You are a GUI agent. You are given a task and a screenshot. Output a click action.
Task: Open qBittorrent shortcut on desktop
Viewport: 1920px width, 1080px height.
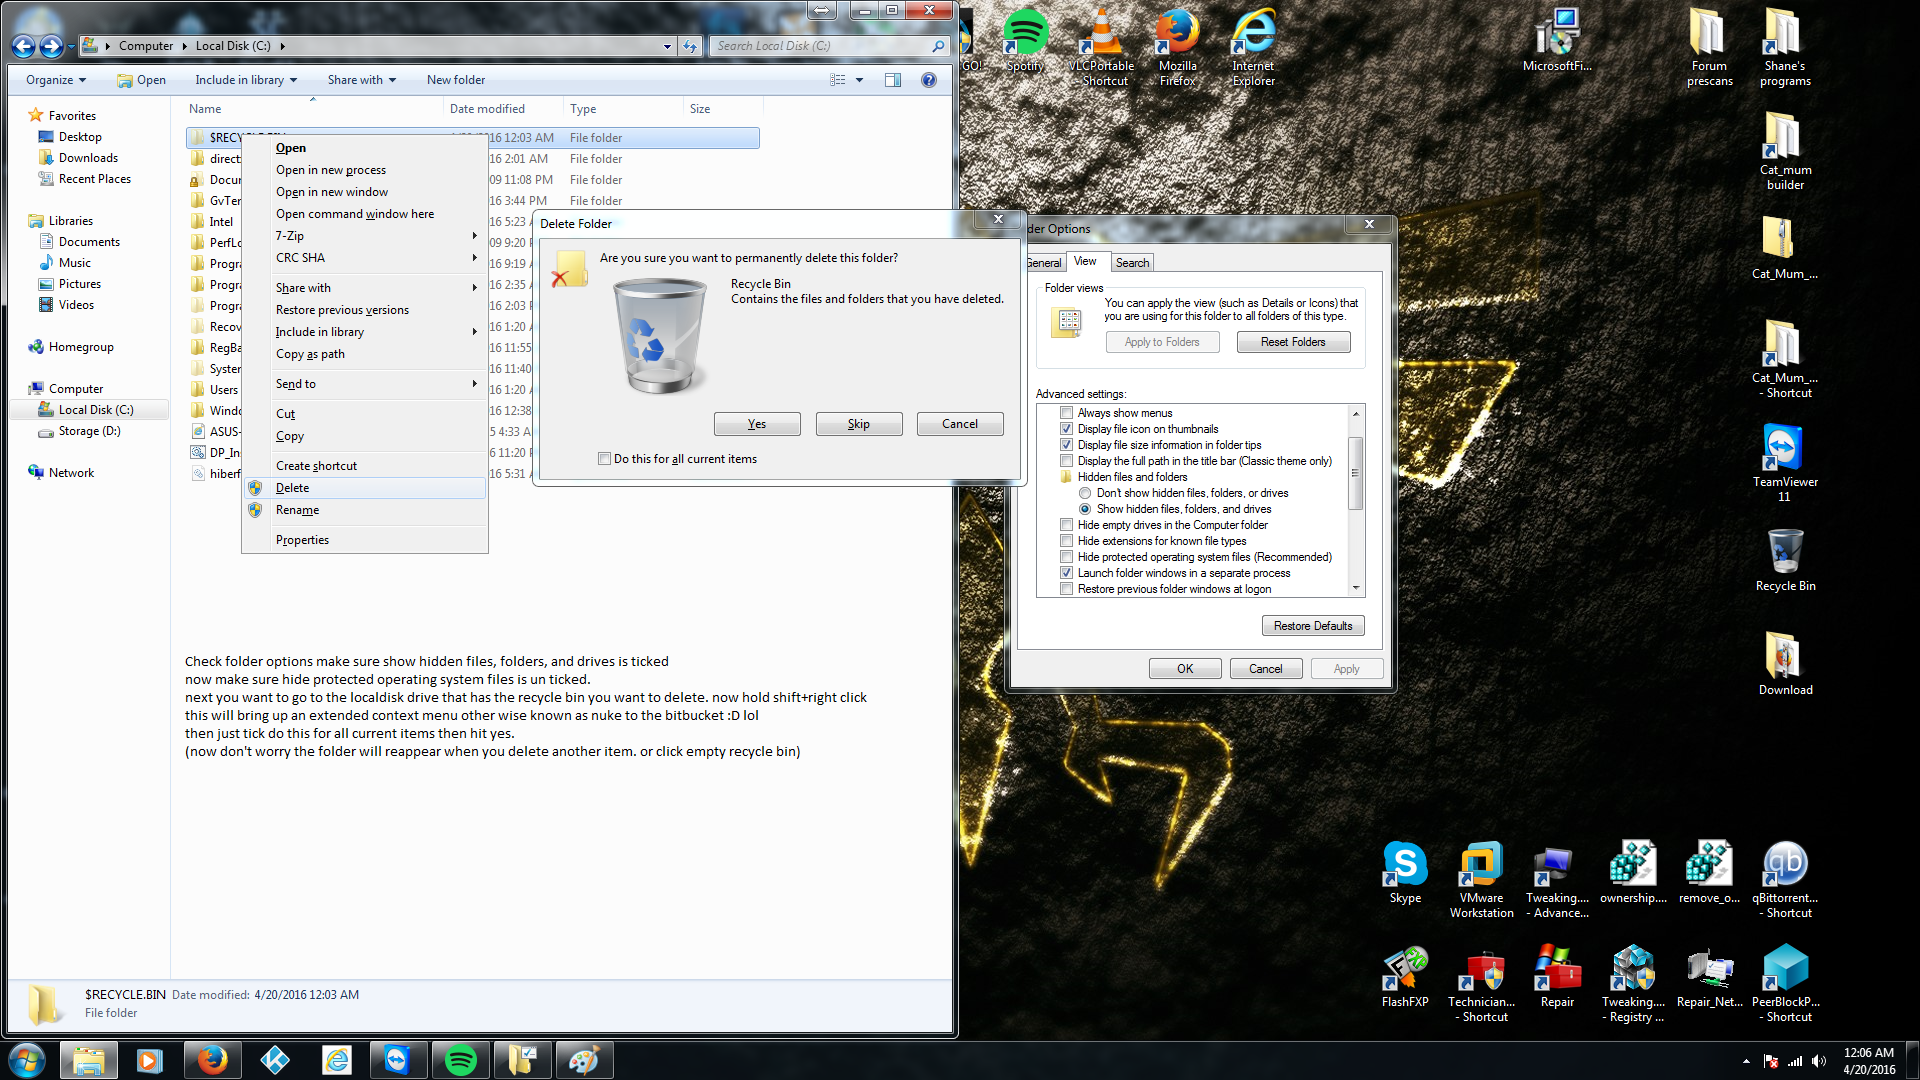tap(1785, 865)
